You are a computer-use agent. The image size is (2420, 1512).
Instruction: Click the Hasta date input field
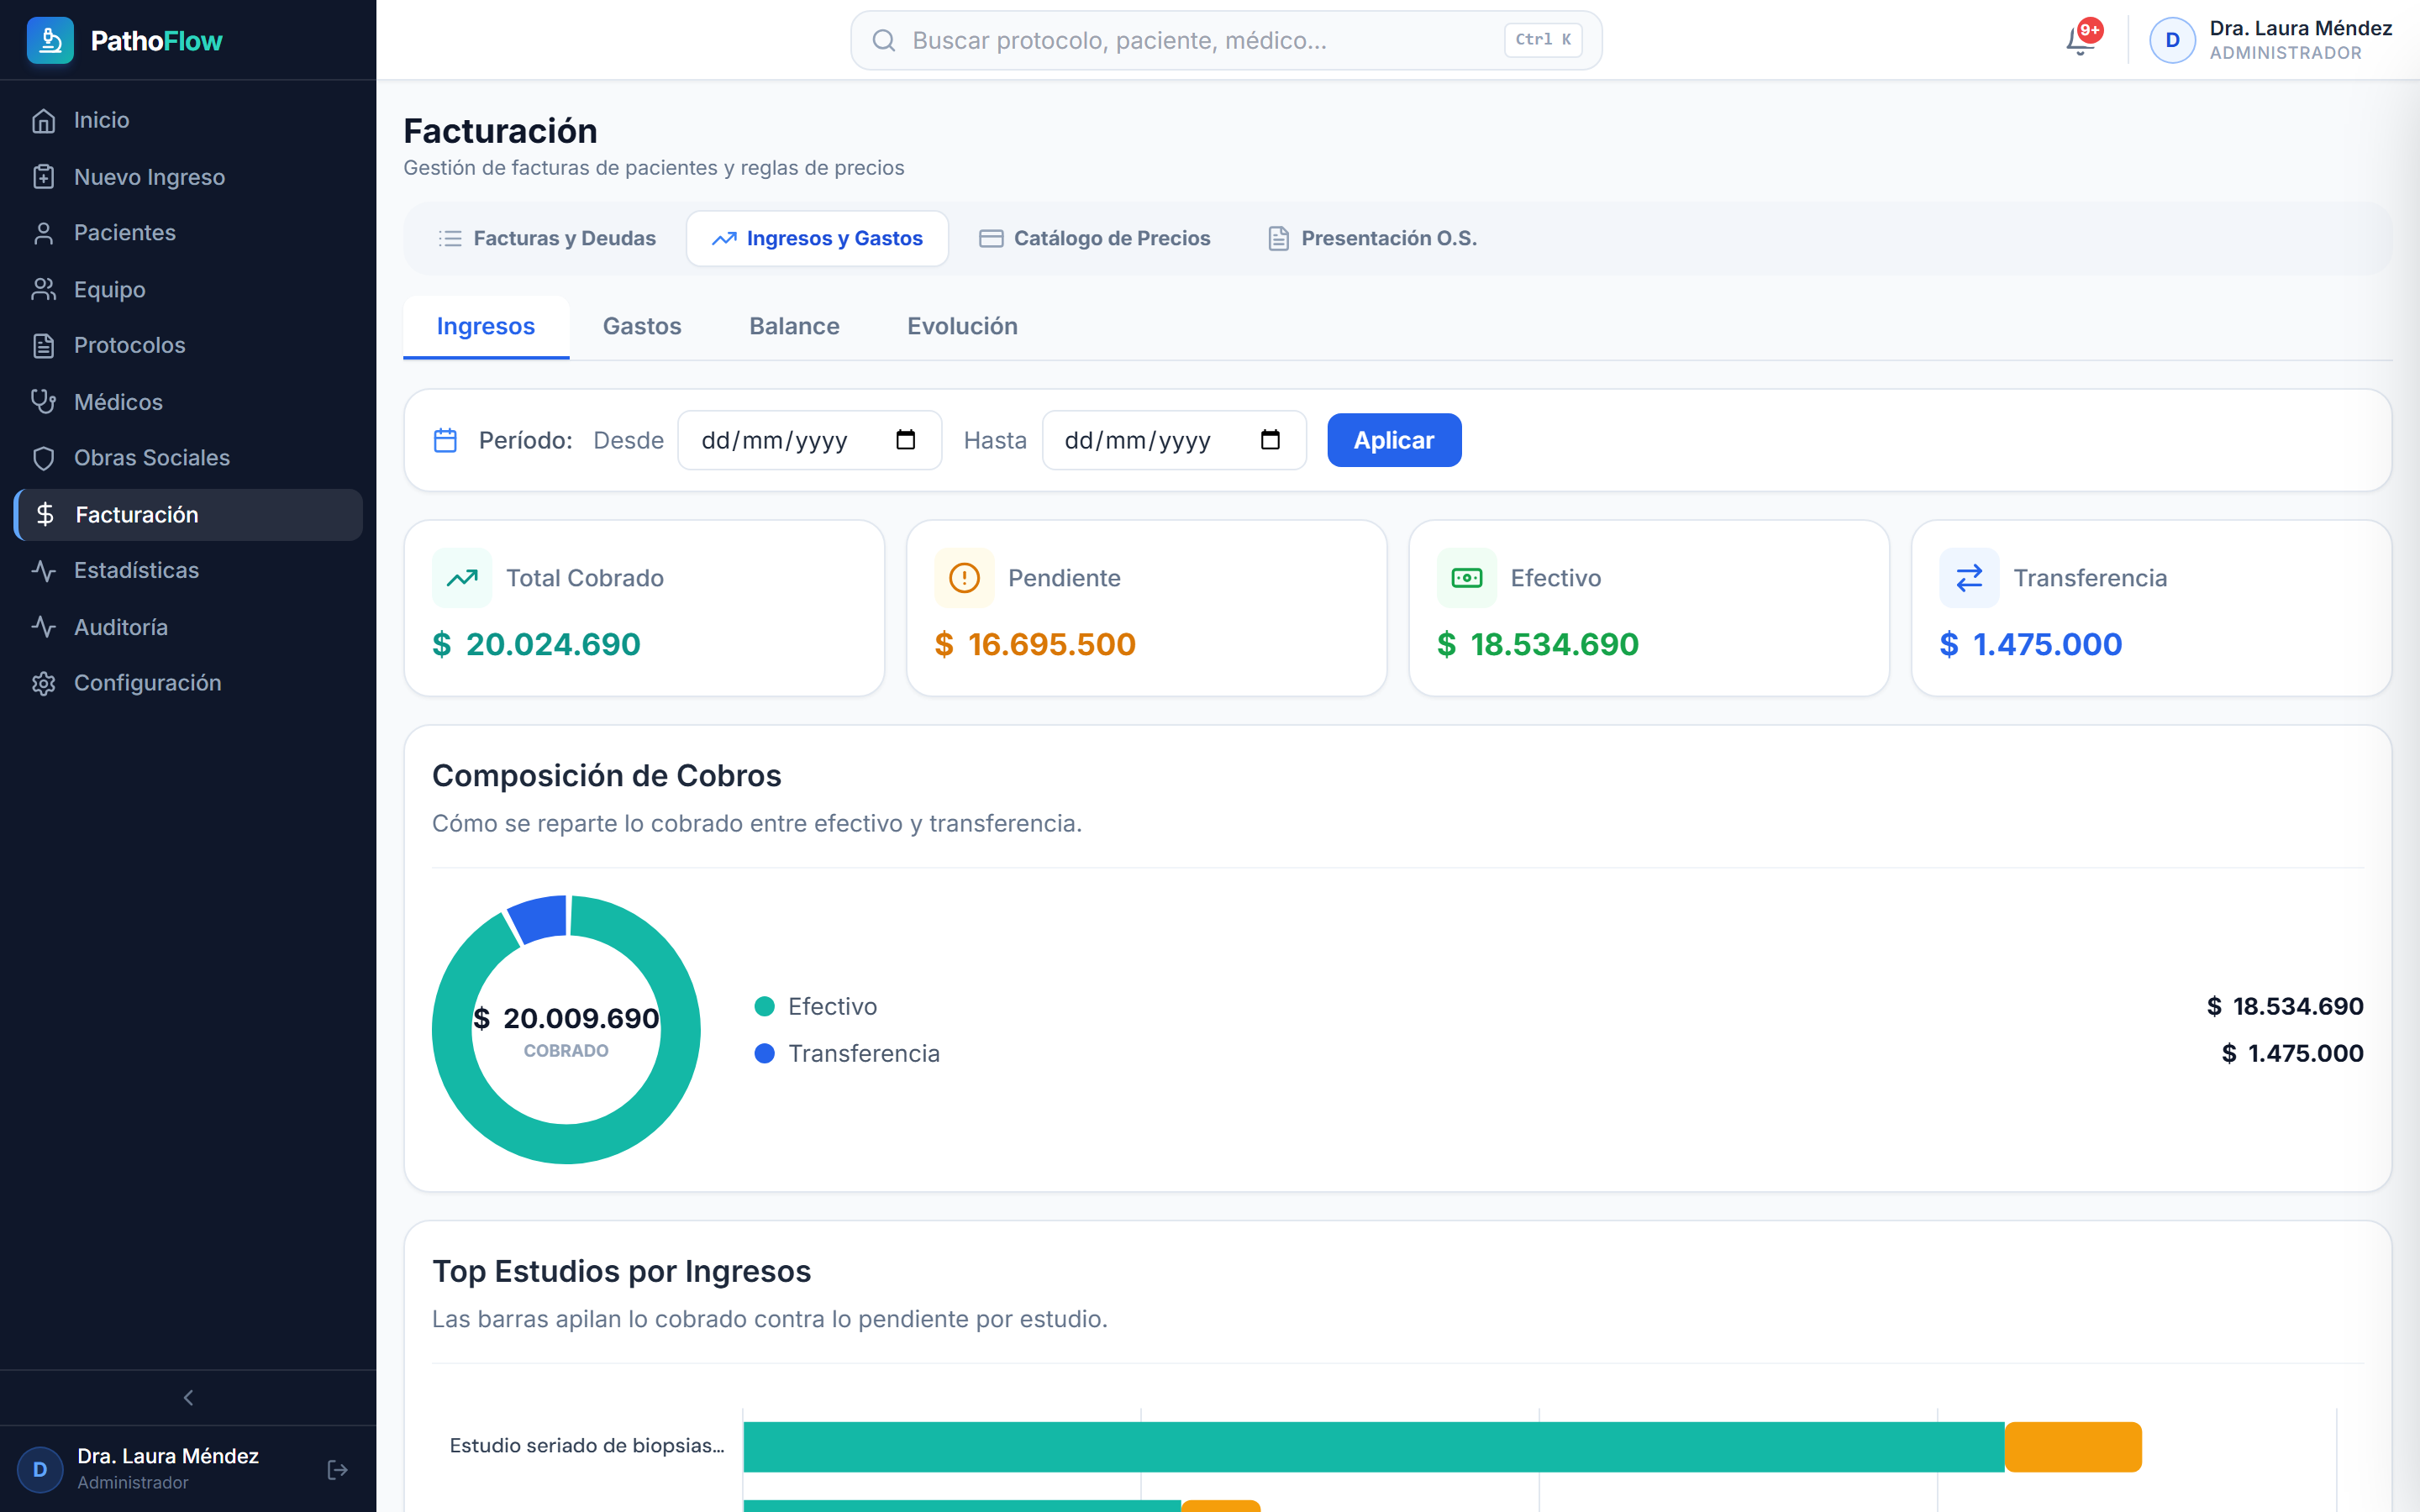point(1174,440)
